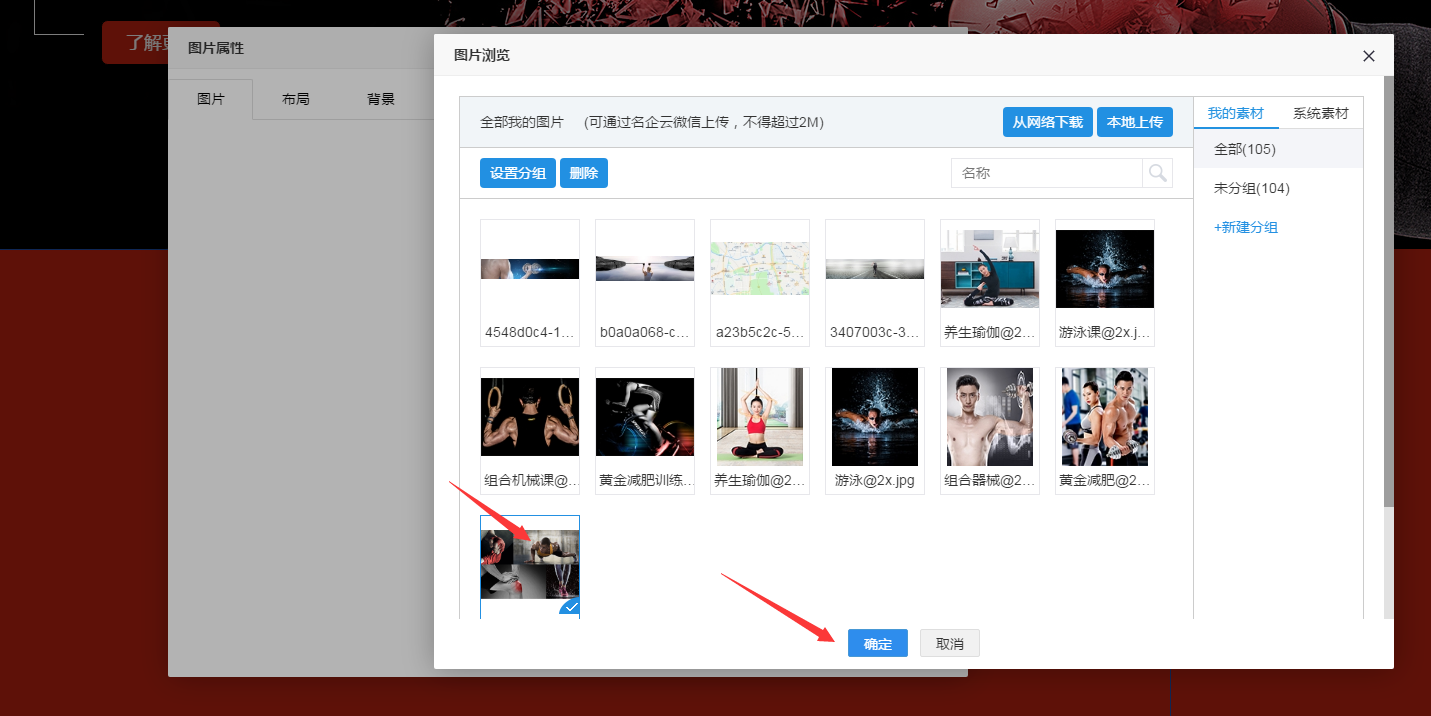Viewport: 1431px width, 716px height.
Task: Focus the 名称 search field
Action: click(1046, 173)
